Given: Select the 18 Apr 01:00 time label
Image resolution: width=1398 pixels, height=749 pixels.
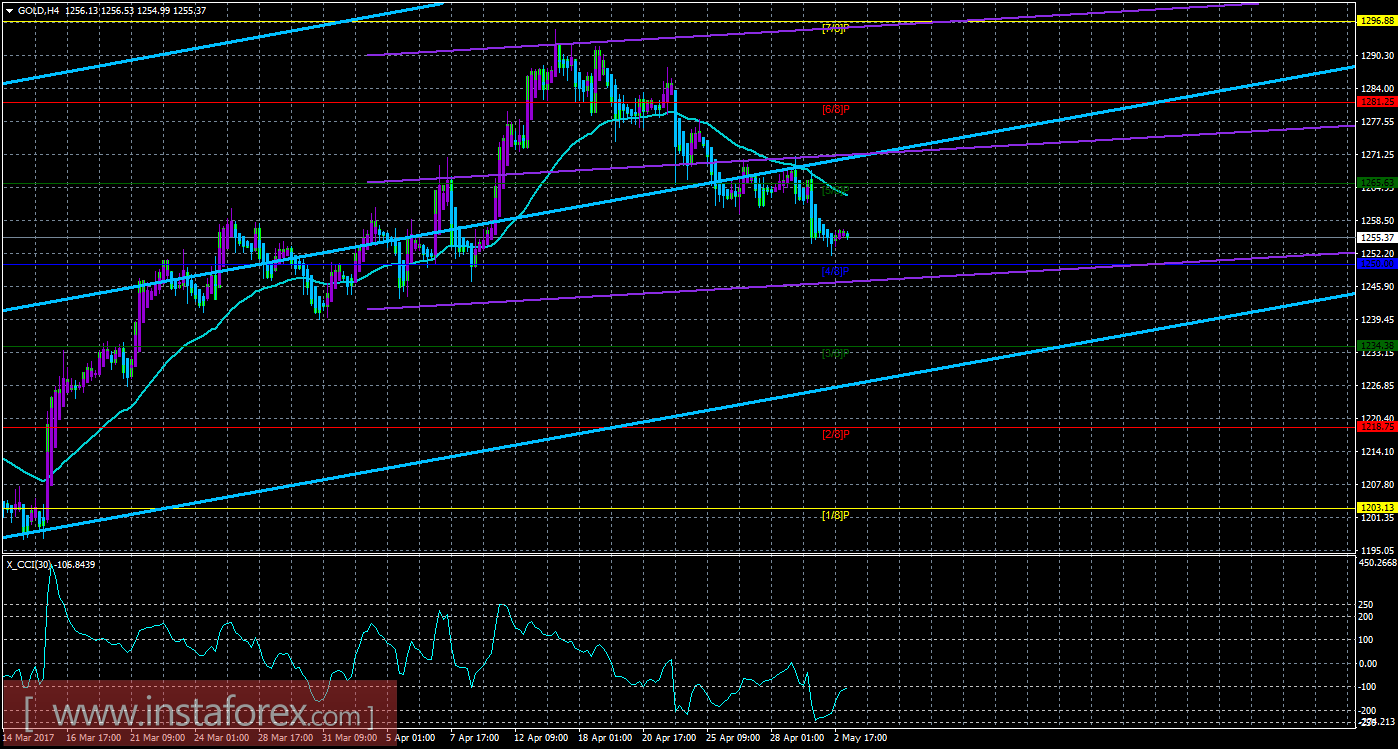Looking at the screenshot, I should click(x=606, y=738).
